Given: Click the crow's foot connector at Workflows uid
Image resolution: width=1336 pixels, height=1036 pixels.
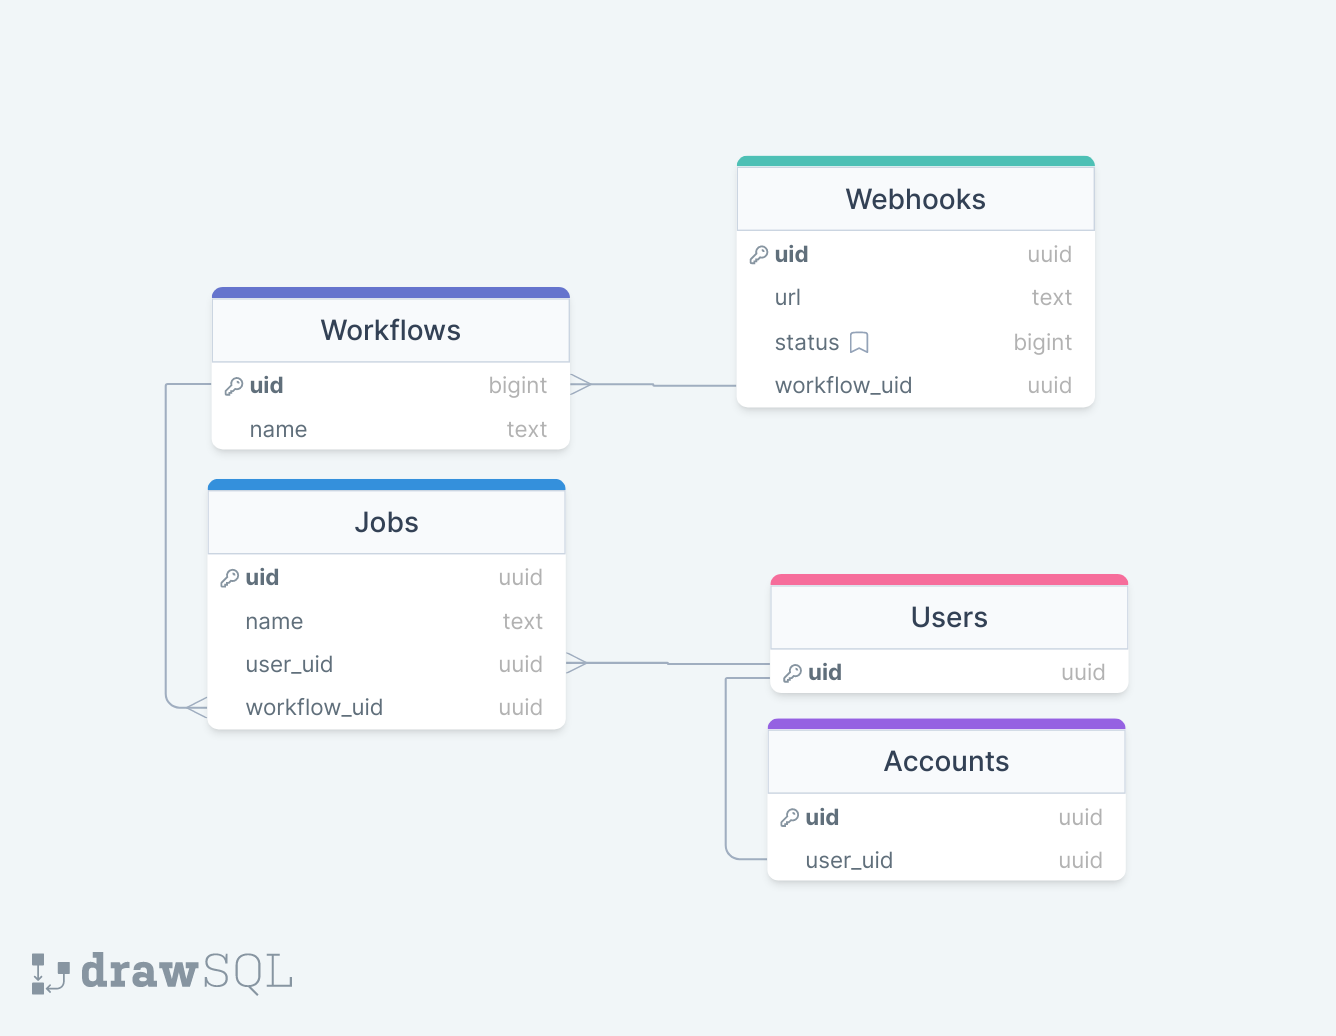Looking at the screenshot, I should 581,385.
